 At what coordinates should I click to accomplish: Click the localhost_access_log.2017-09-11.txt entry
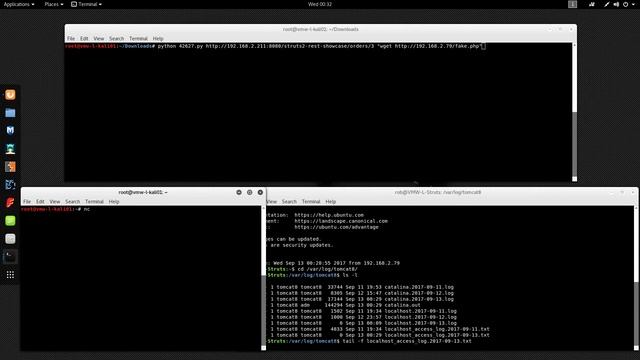(437, 329)
